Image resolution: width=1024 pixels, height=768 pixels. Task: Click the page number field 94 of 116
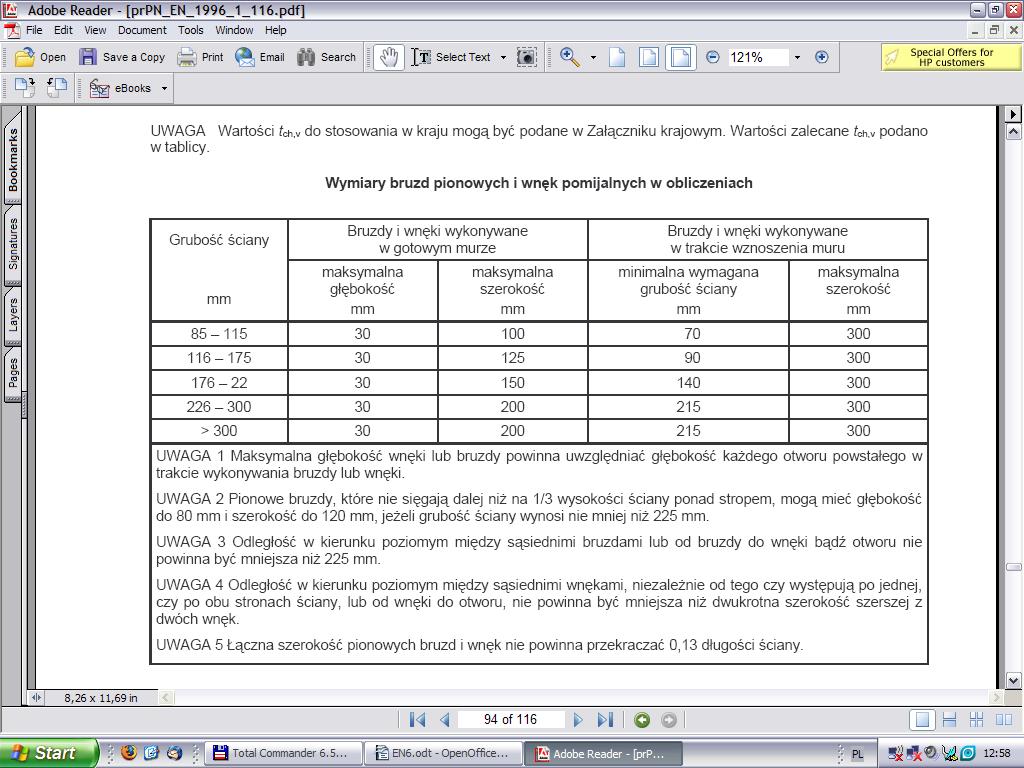(510, 720)
